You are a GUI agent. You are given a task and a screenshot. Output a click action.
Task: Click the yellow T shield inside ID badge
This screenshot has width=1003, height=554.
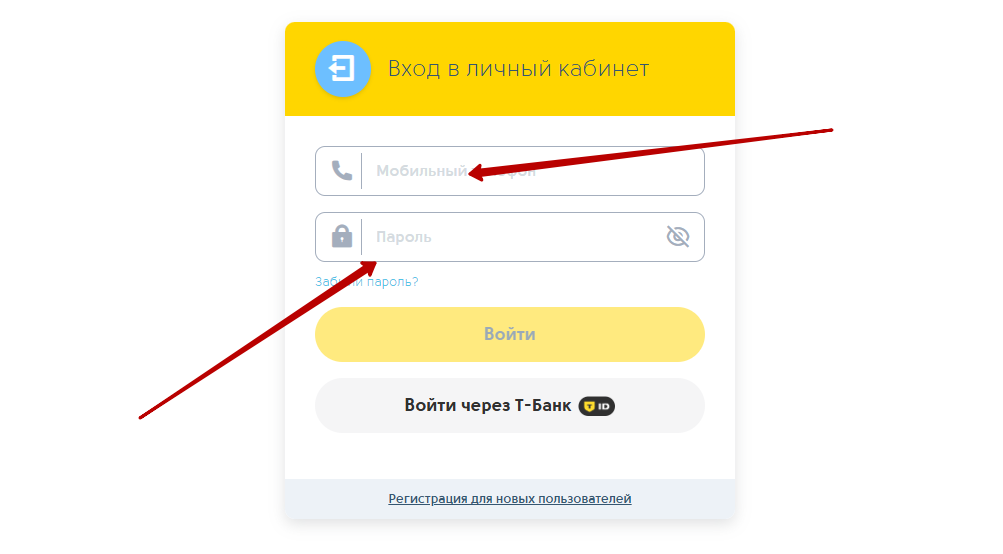(589, 406)
